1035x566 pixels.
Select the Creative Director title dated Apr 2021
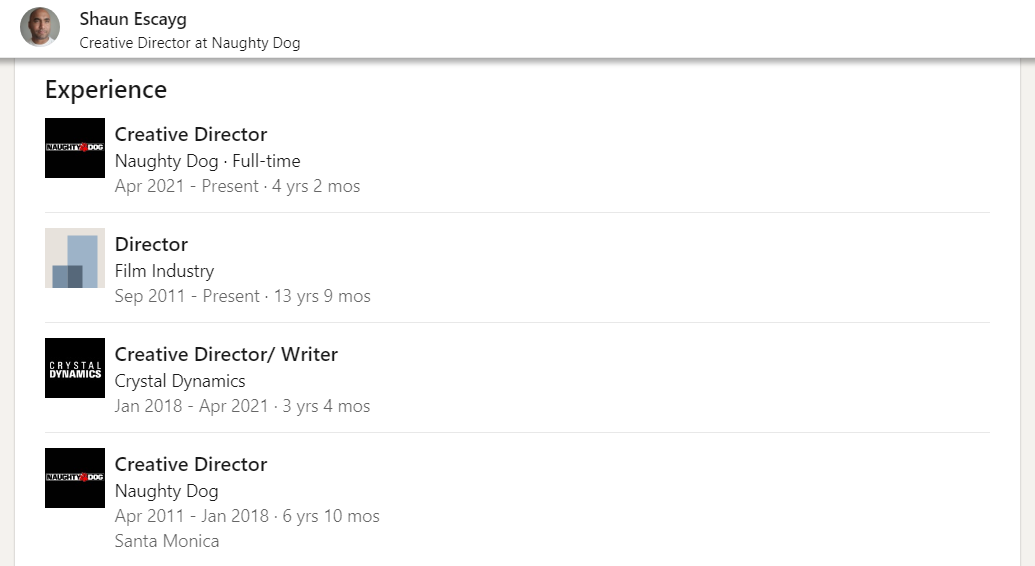191,134
